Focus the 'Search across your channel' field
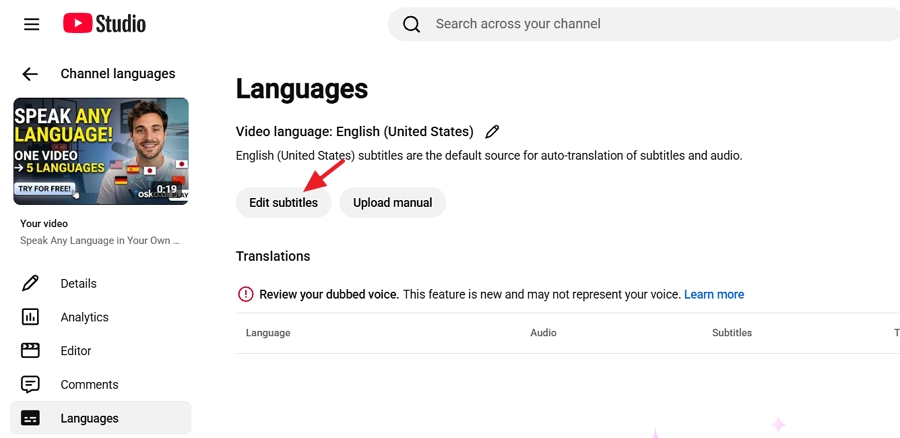The width and height of the screenshot is (900, 438). coord(644,24)
